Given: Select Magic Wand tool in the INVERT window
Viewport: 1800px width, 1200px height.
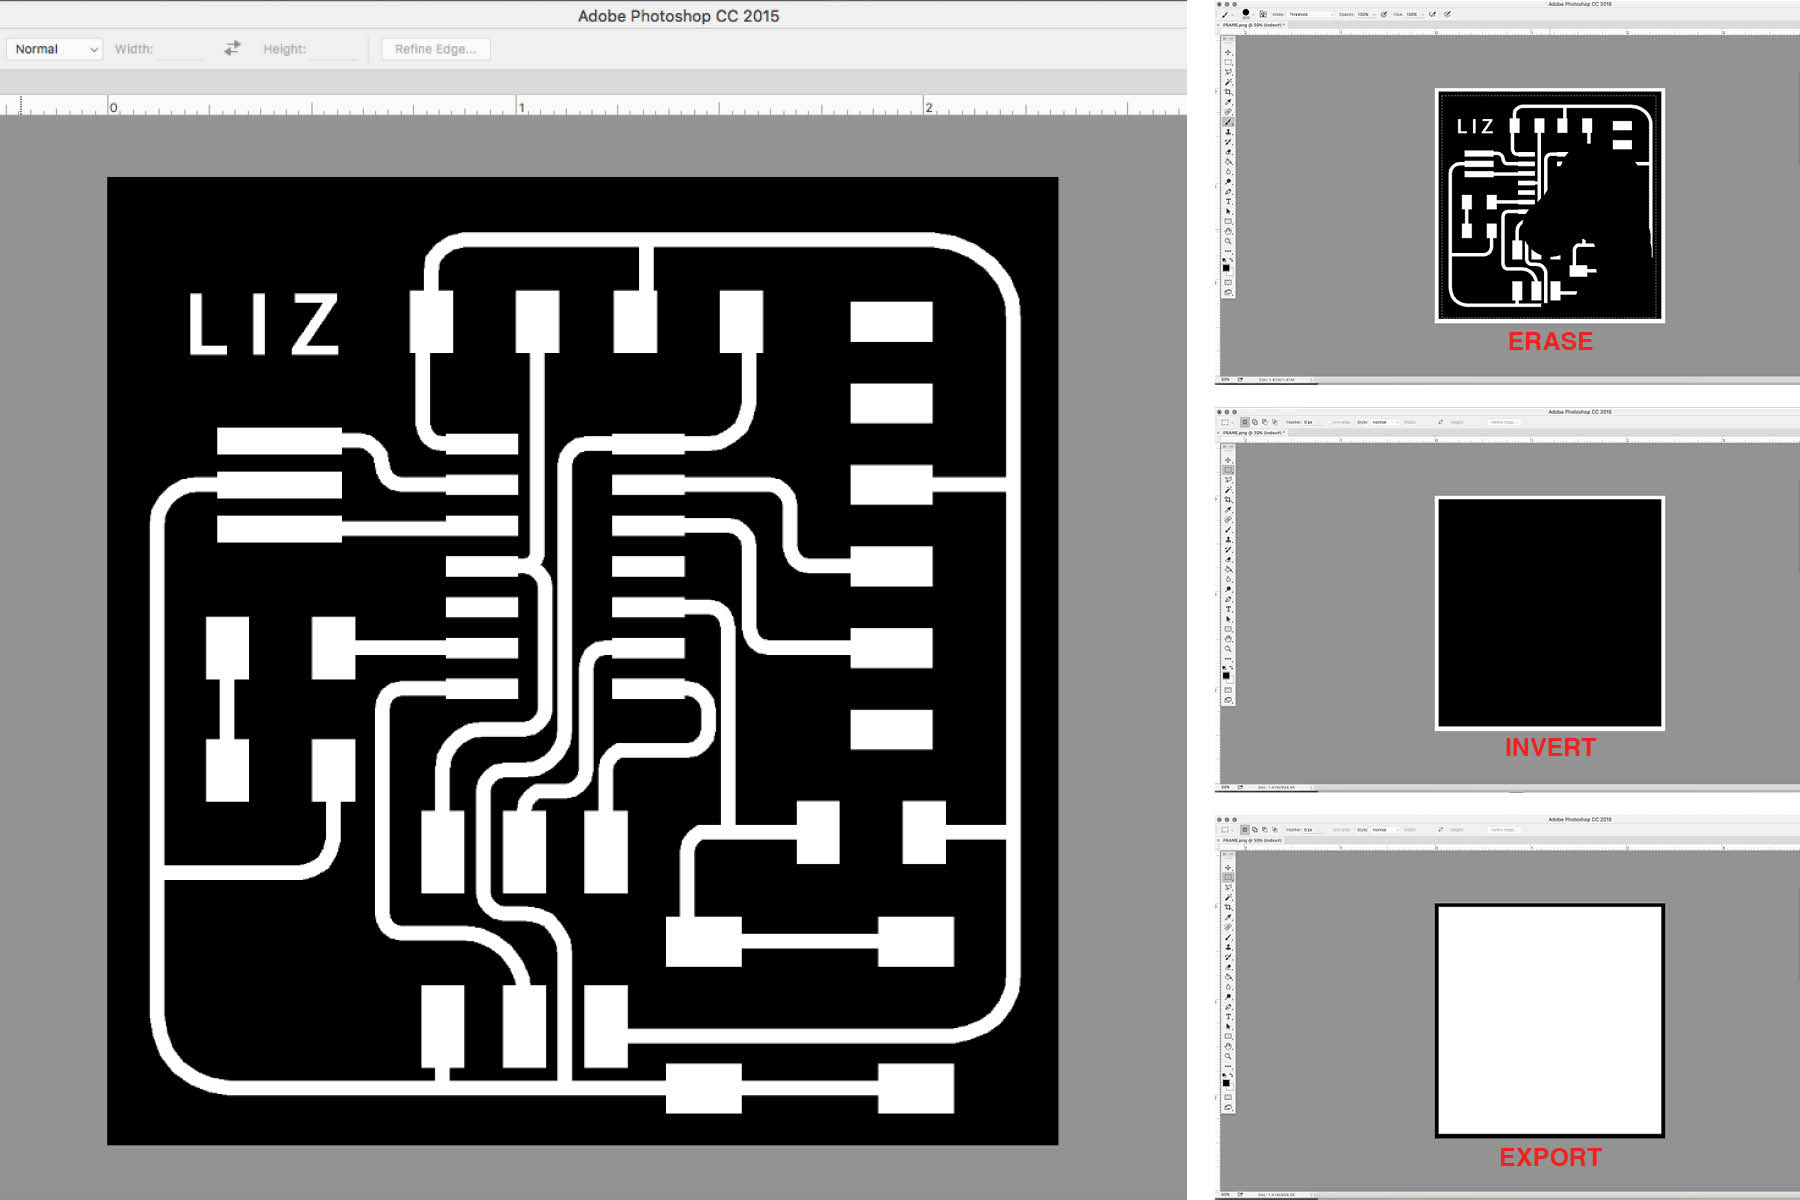Looking at the screenshot, I should (1228, 490).
